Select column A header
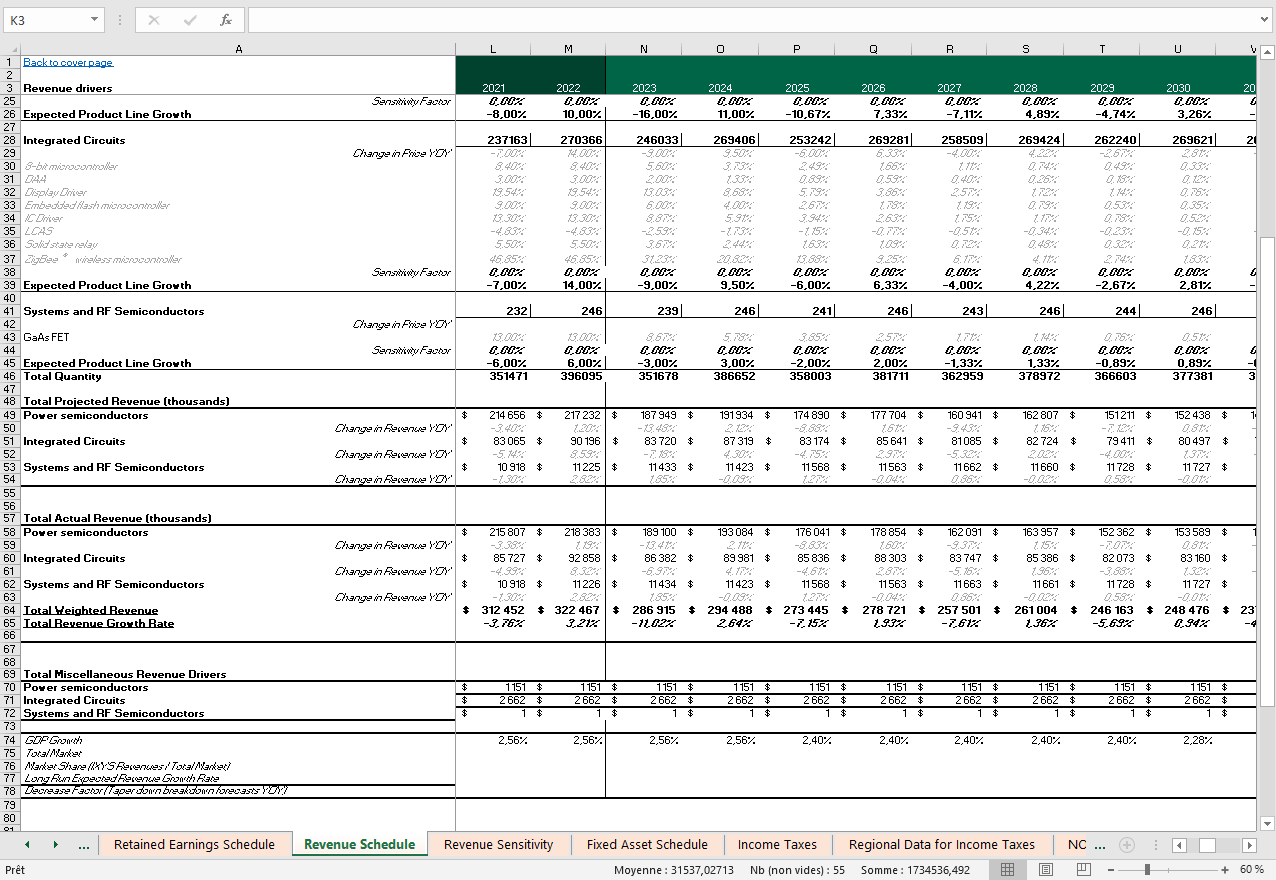The width and height of the screenshot is (1276, 880). click(238, 49)
